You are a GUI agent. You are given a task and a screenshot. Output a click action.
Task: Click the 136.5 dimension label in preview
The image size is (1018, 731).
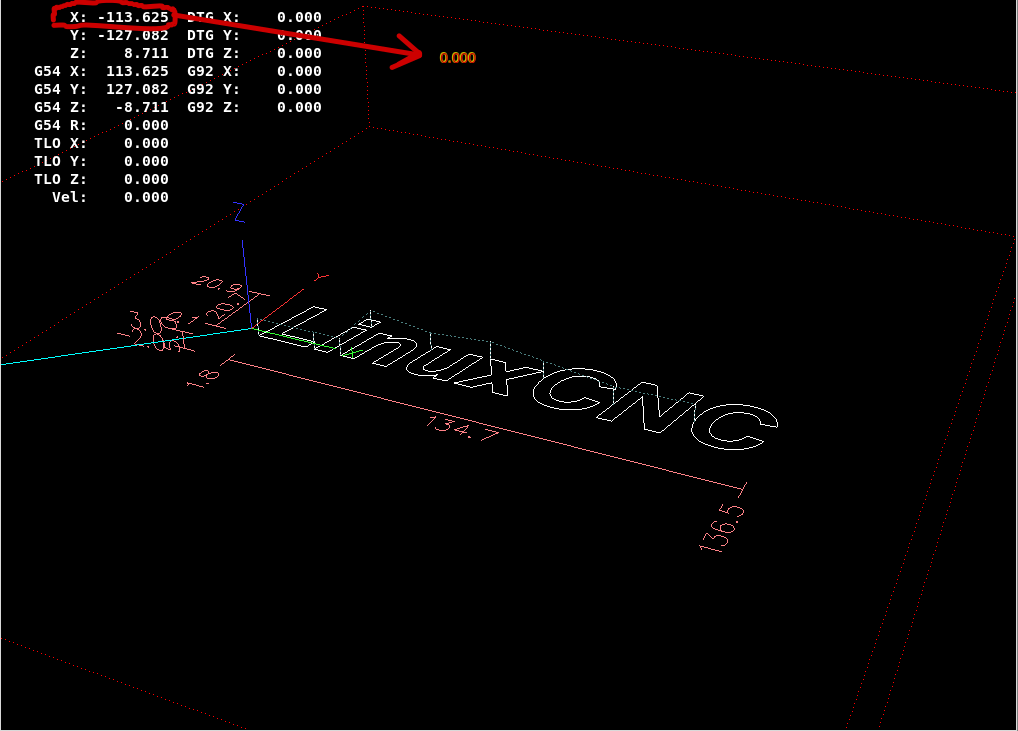[722, 528]
